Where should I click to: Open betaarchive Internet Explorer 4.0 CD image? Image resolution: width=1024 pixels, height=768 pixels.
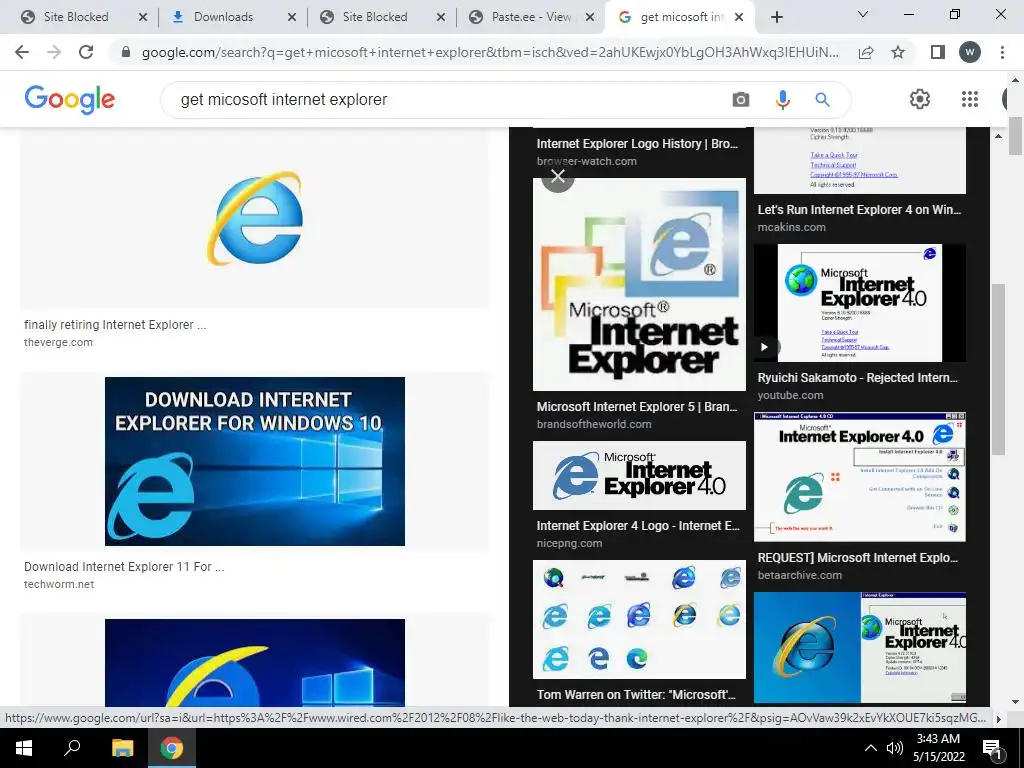[x=860, y=477]
